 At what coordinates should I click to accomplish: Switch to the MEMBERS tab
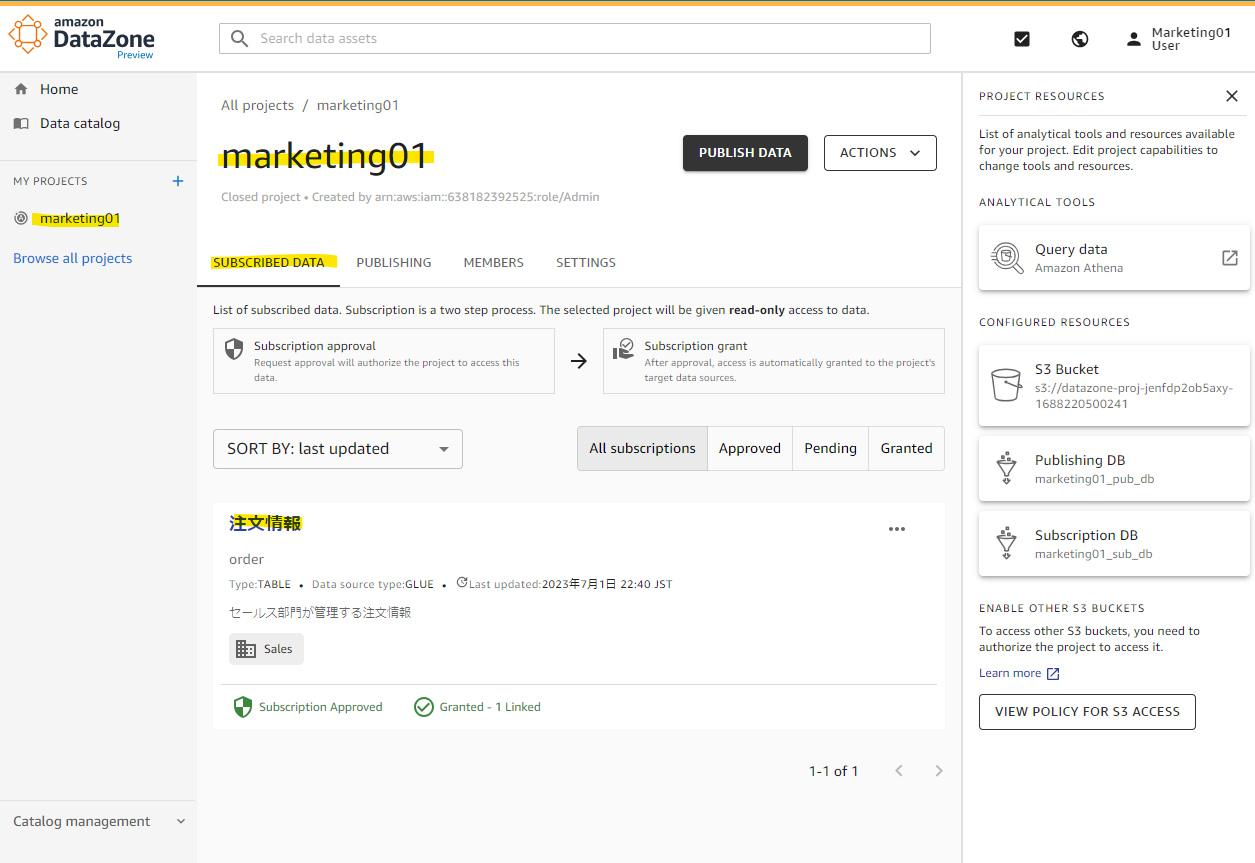click(x=494, y=262)
